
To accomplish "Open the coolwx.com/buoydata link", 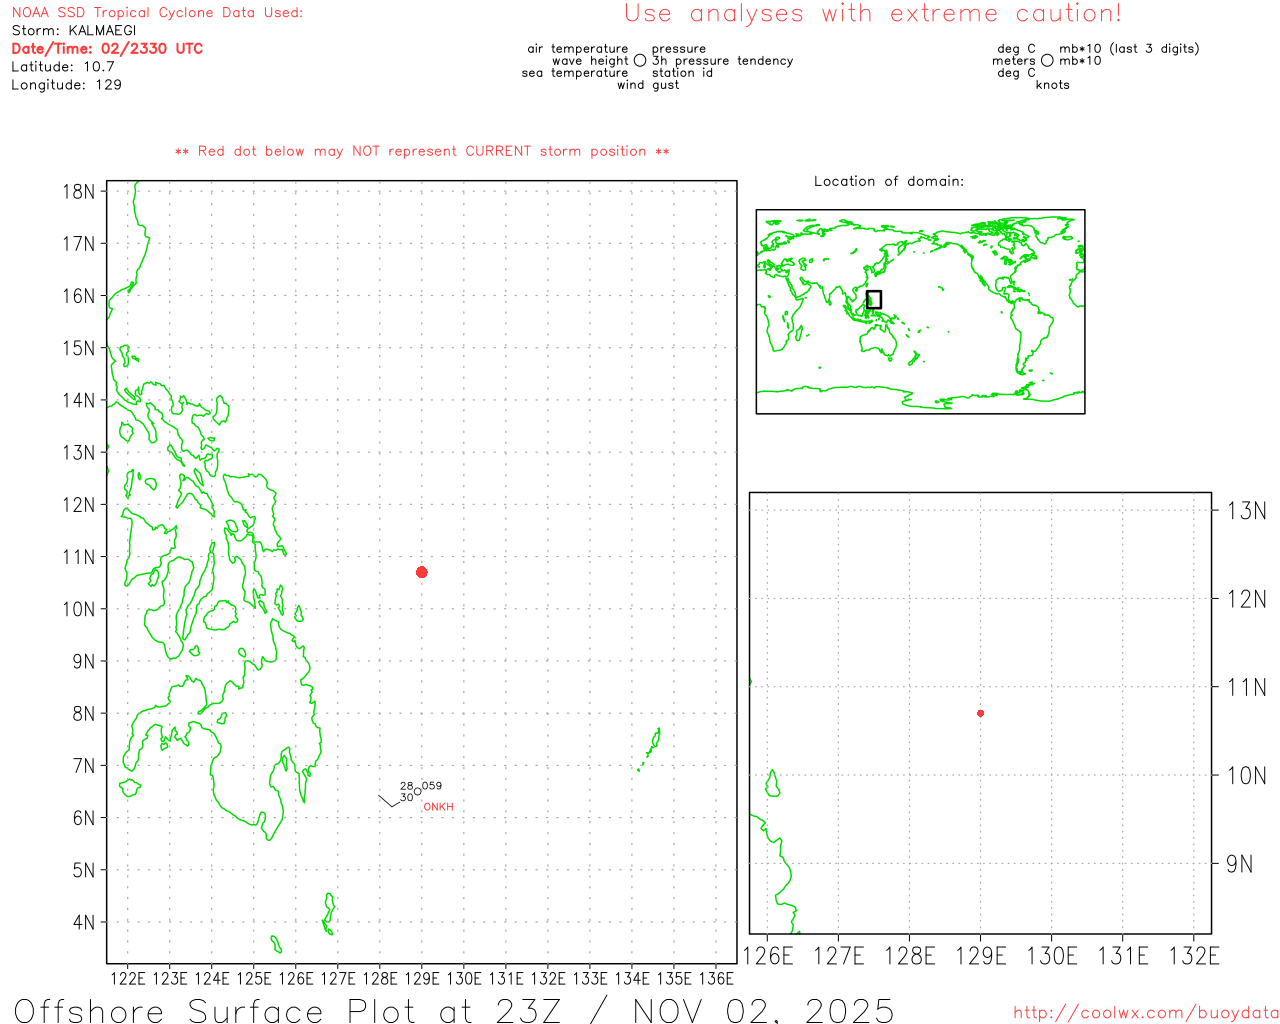I will coord(1145,1013).
